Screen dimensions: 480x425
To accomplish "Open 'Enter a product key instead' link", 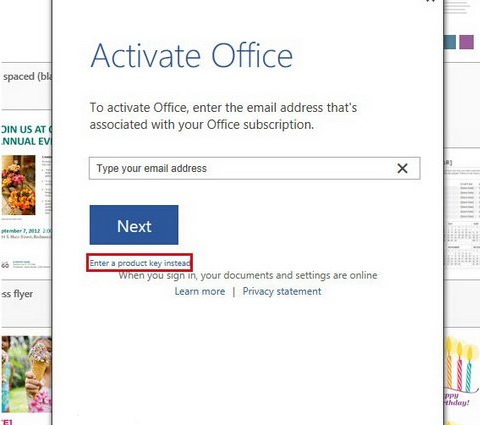I will click(x=140, y=263).
